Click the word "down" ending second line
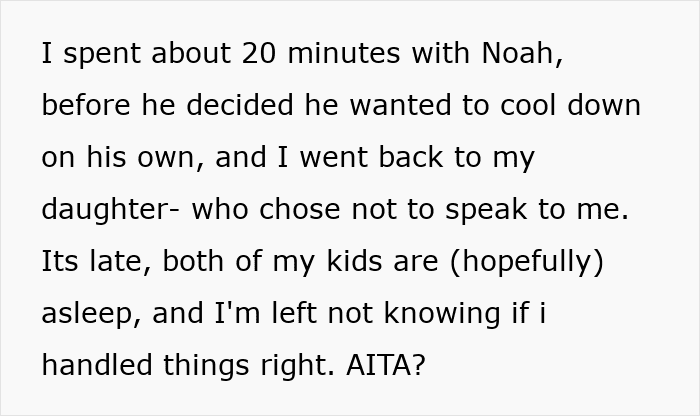 coord(604,105)
